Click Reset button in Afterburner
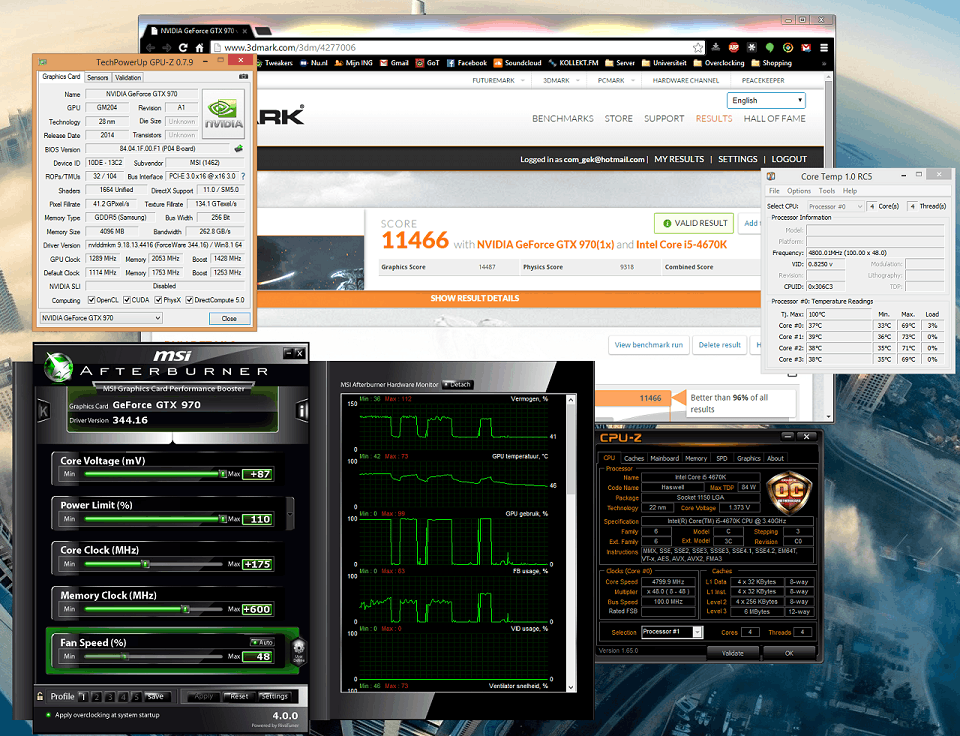 click(x=239, y=696)
